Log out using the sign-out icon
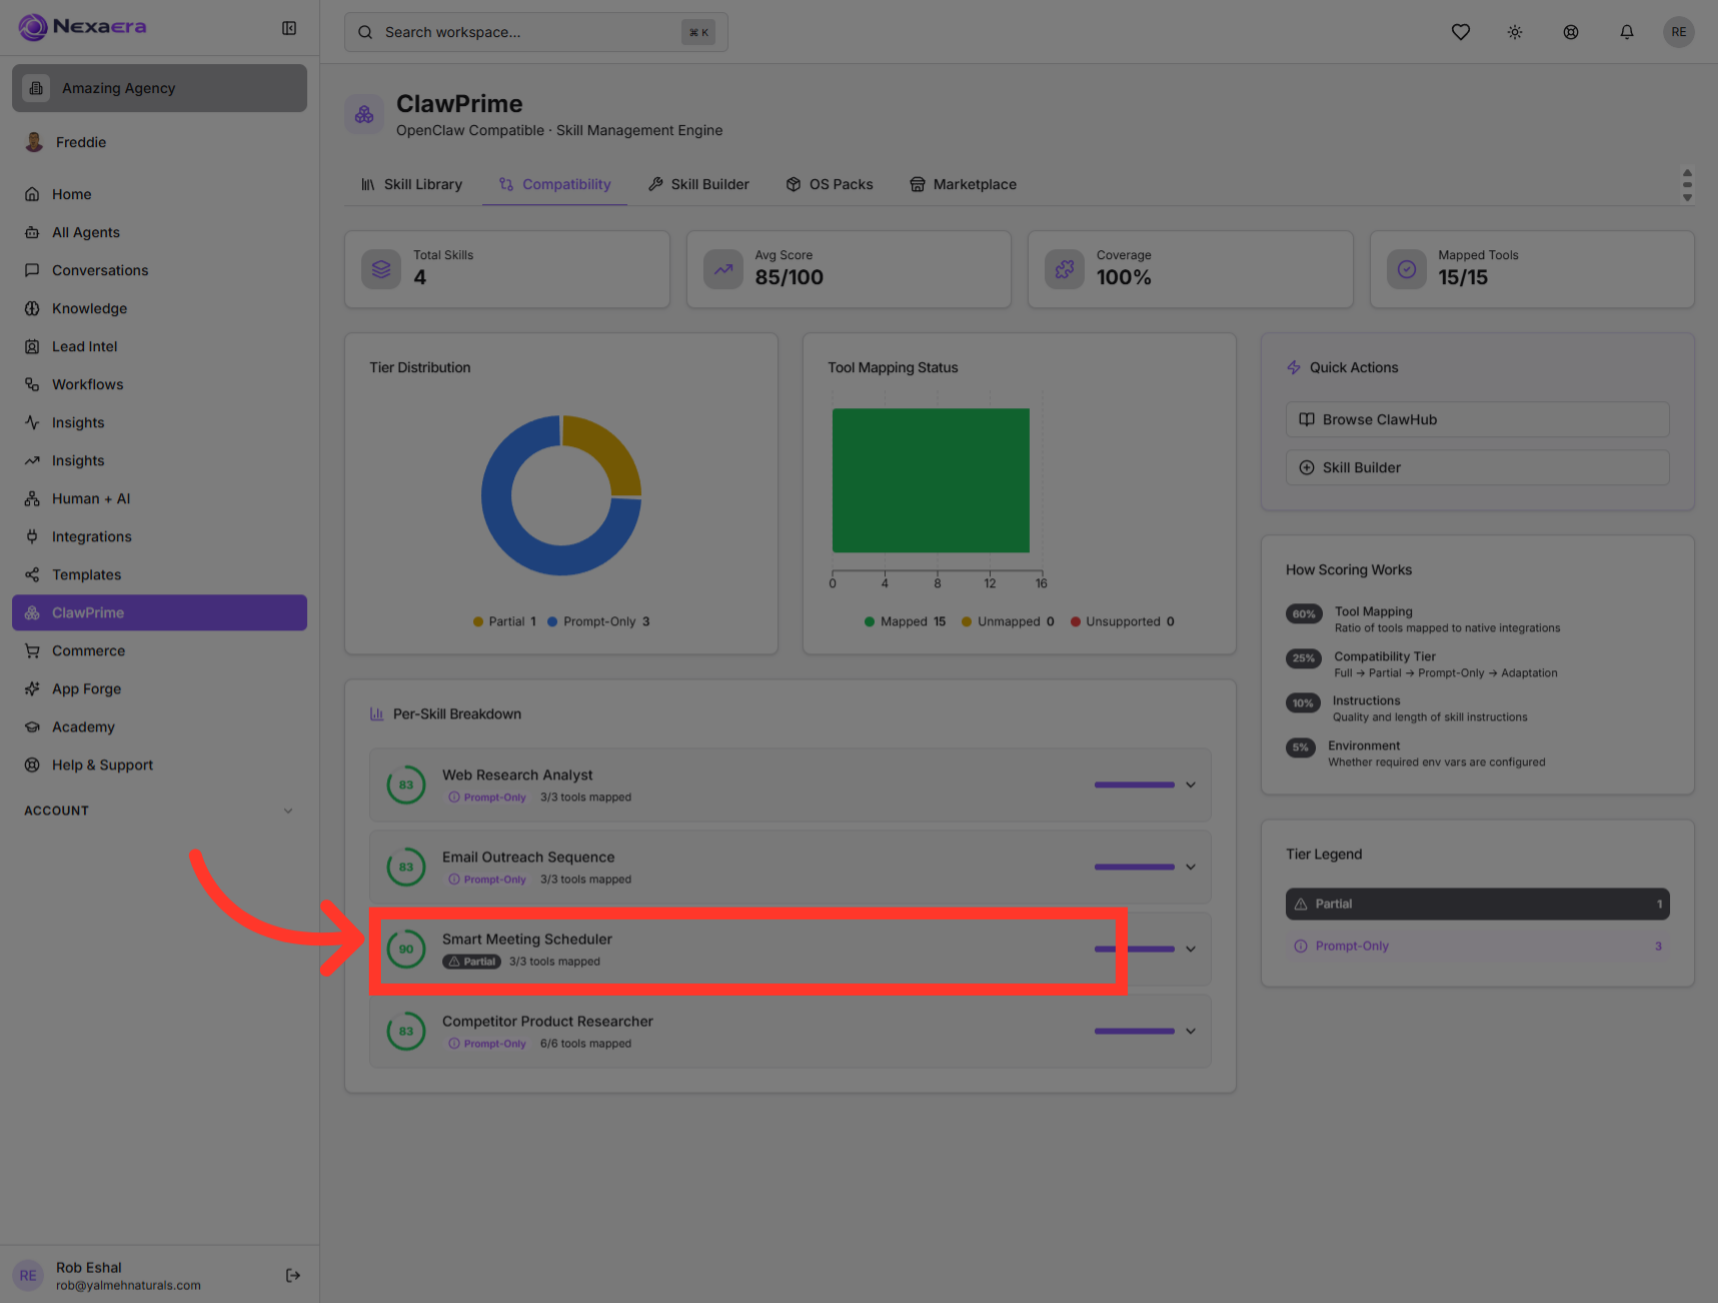This screenshot has width=1718, height=1303. click(293, 1275)
